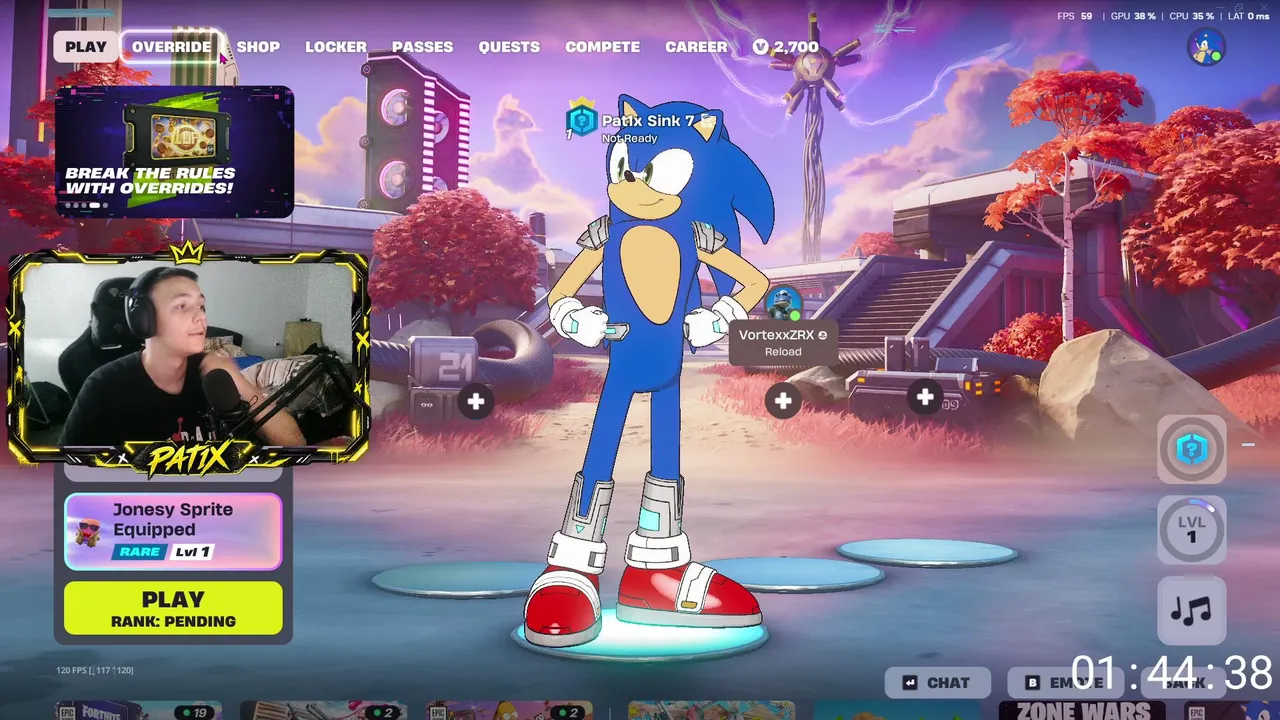The height and width of the screenshot is (720, 1280).
Task: View the QUESTS tab
Action: 509,47
